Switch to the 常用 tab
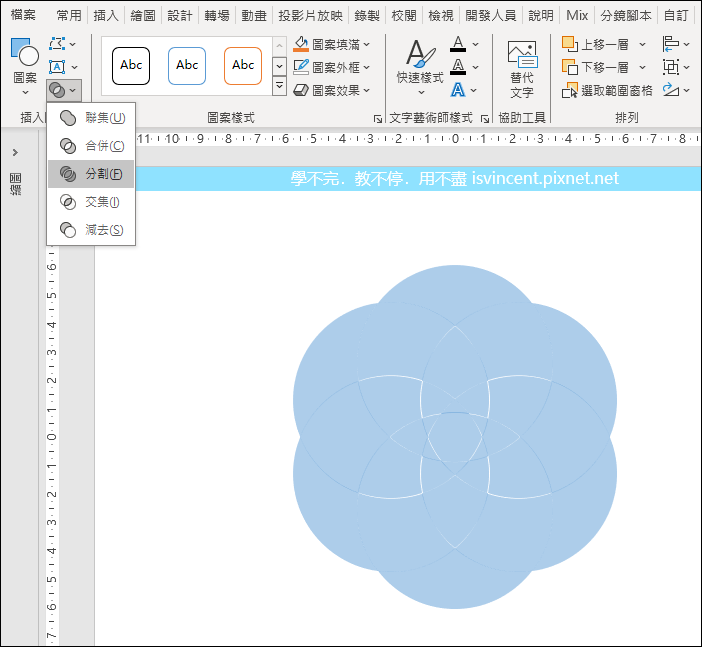Screen dimensions: 702x647 coord(69,16)
